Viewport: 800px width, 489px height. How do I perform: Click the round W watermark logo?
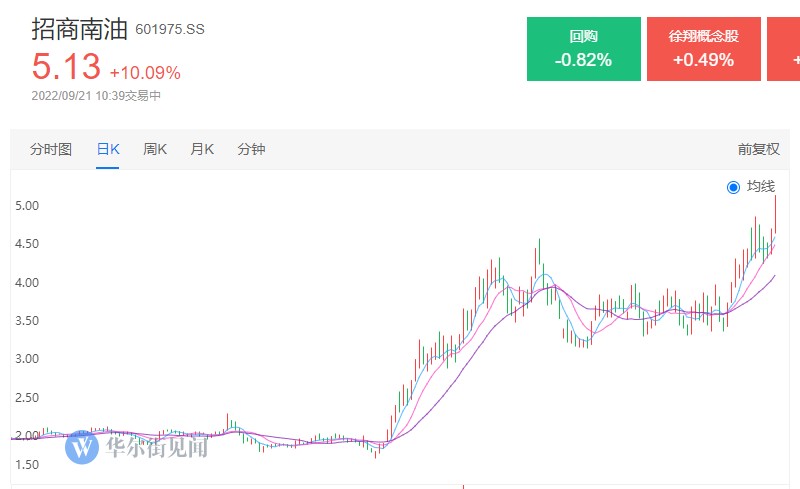point(81,447)
